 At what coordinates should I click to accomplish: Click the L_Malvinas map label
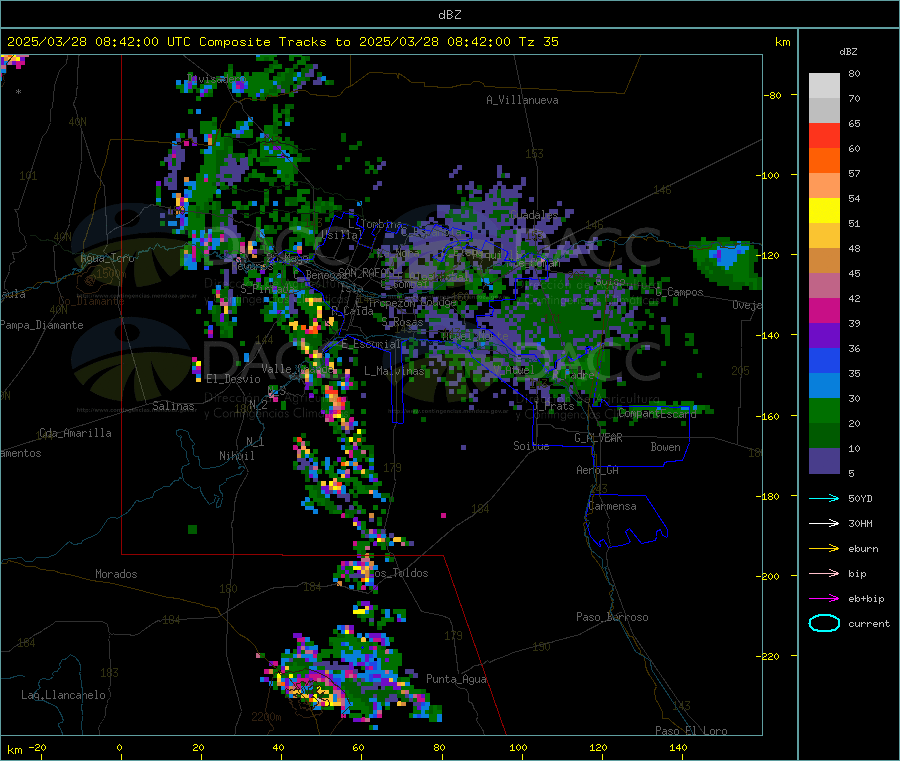point(394,371)
